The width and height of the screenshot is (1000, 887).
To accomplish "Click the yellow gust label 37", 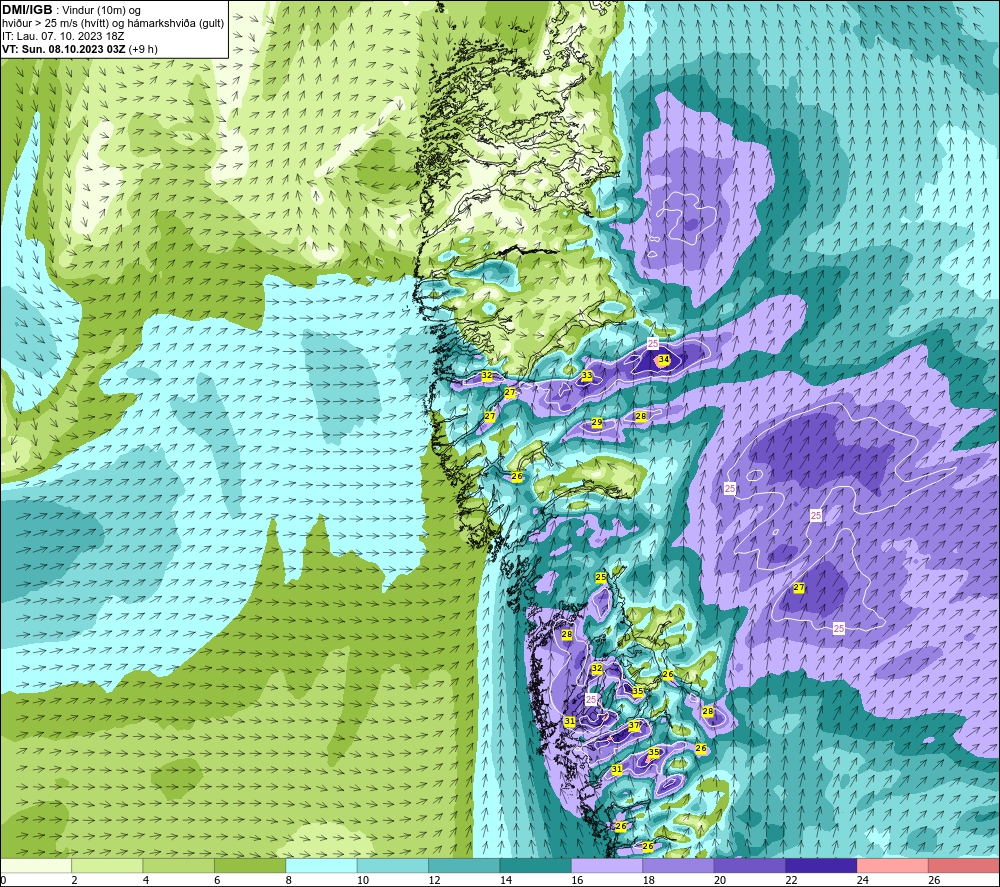I will click(x=633, y=726).
